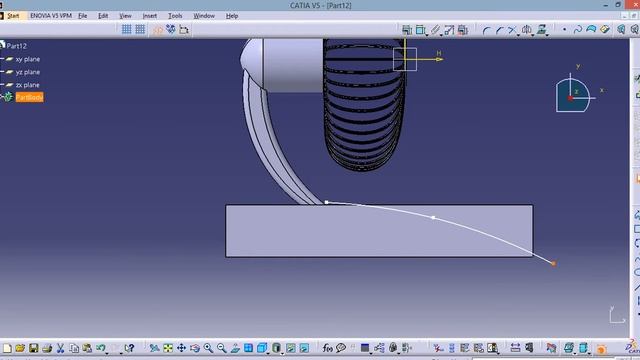Screen dimensions: 640x360
Task: Copy selection using the Copy icon
Action: click(74, 348)
